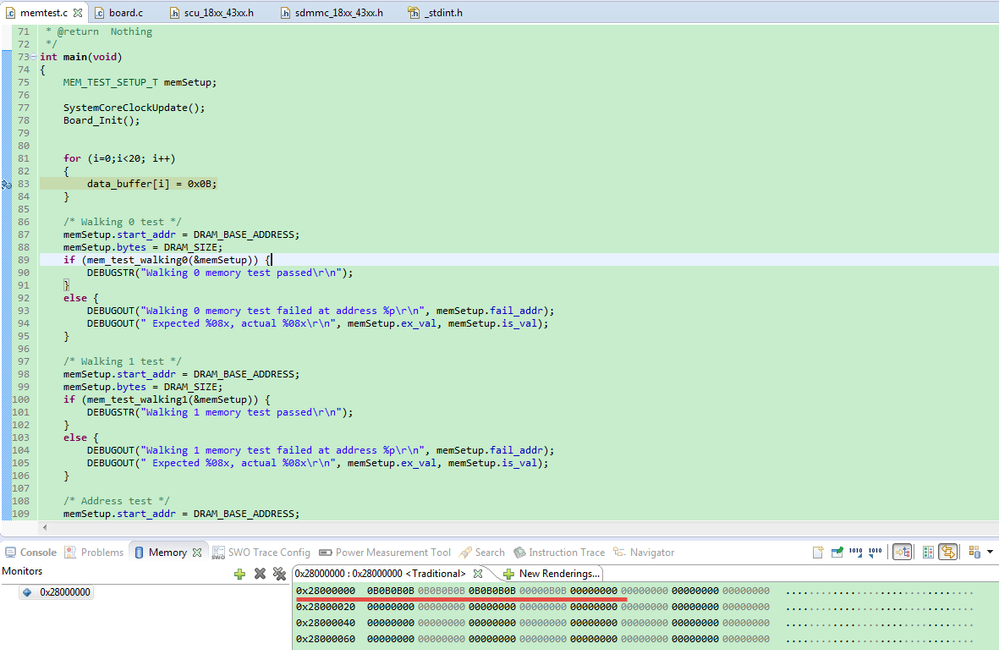This screenshot has height=650, width=999.
Task: Open the Problems view tab
Action: click(x=94, y=552)
